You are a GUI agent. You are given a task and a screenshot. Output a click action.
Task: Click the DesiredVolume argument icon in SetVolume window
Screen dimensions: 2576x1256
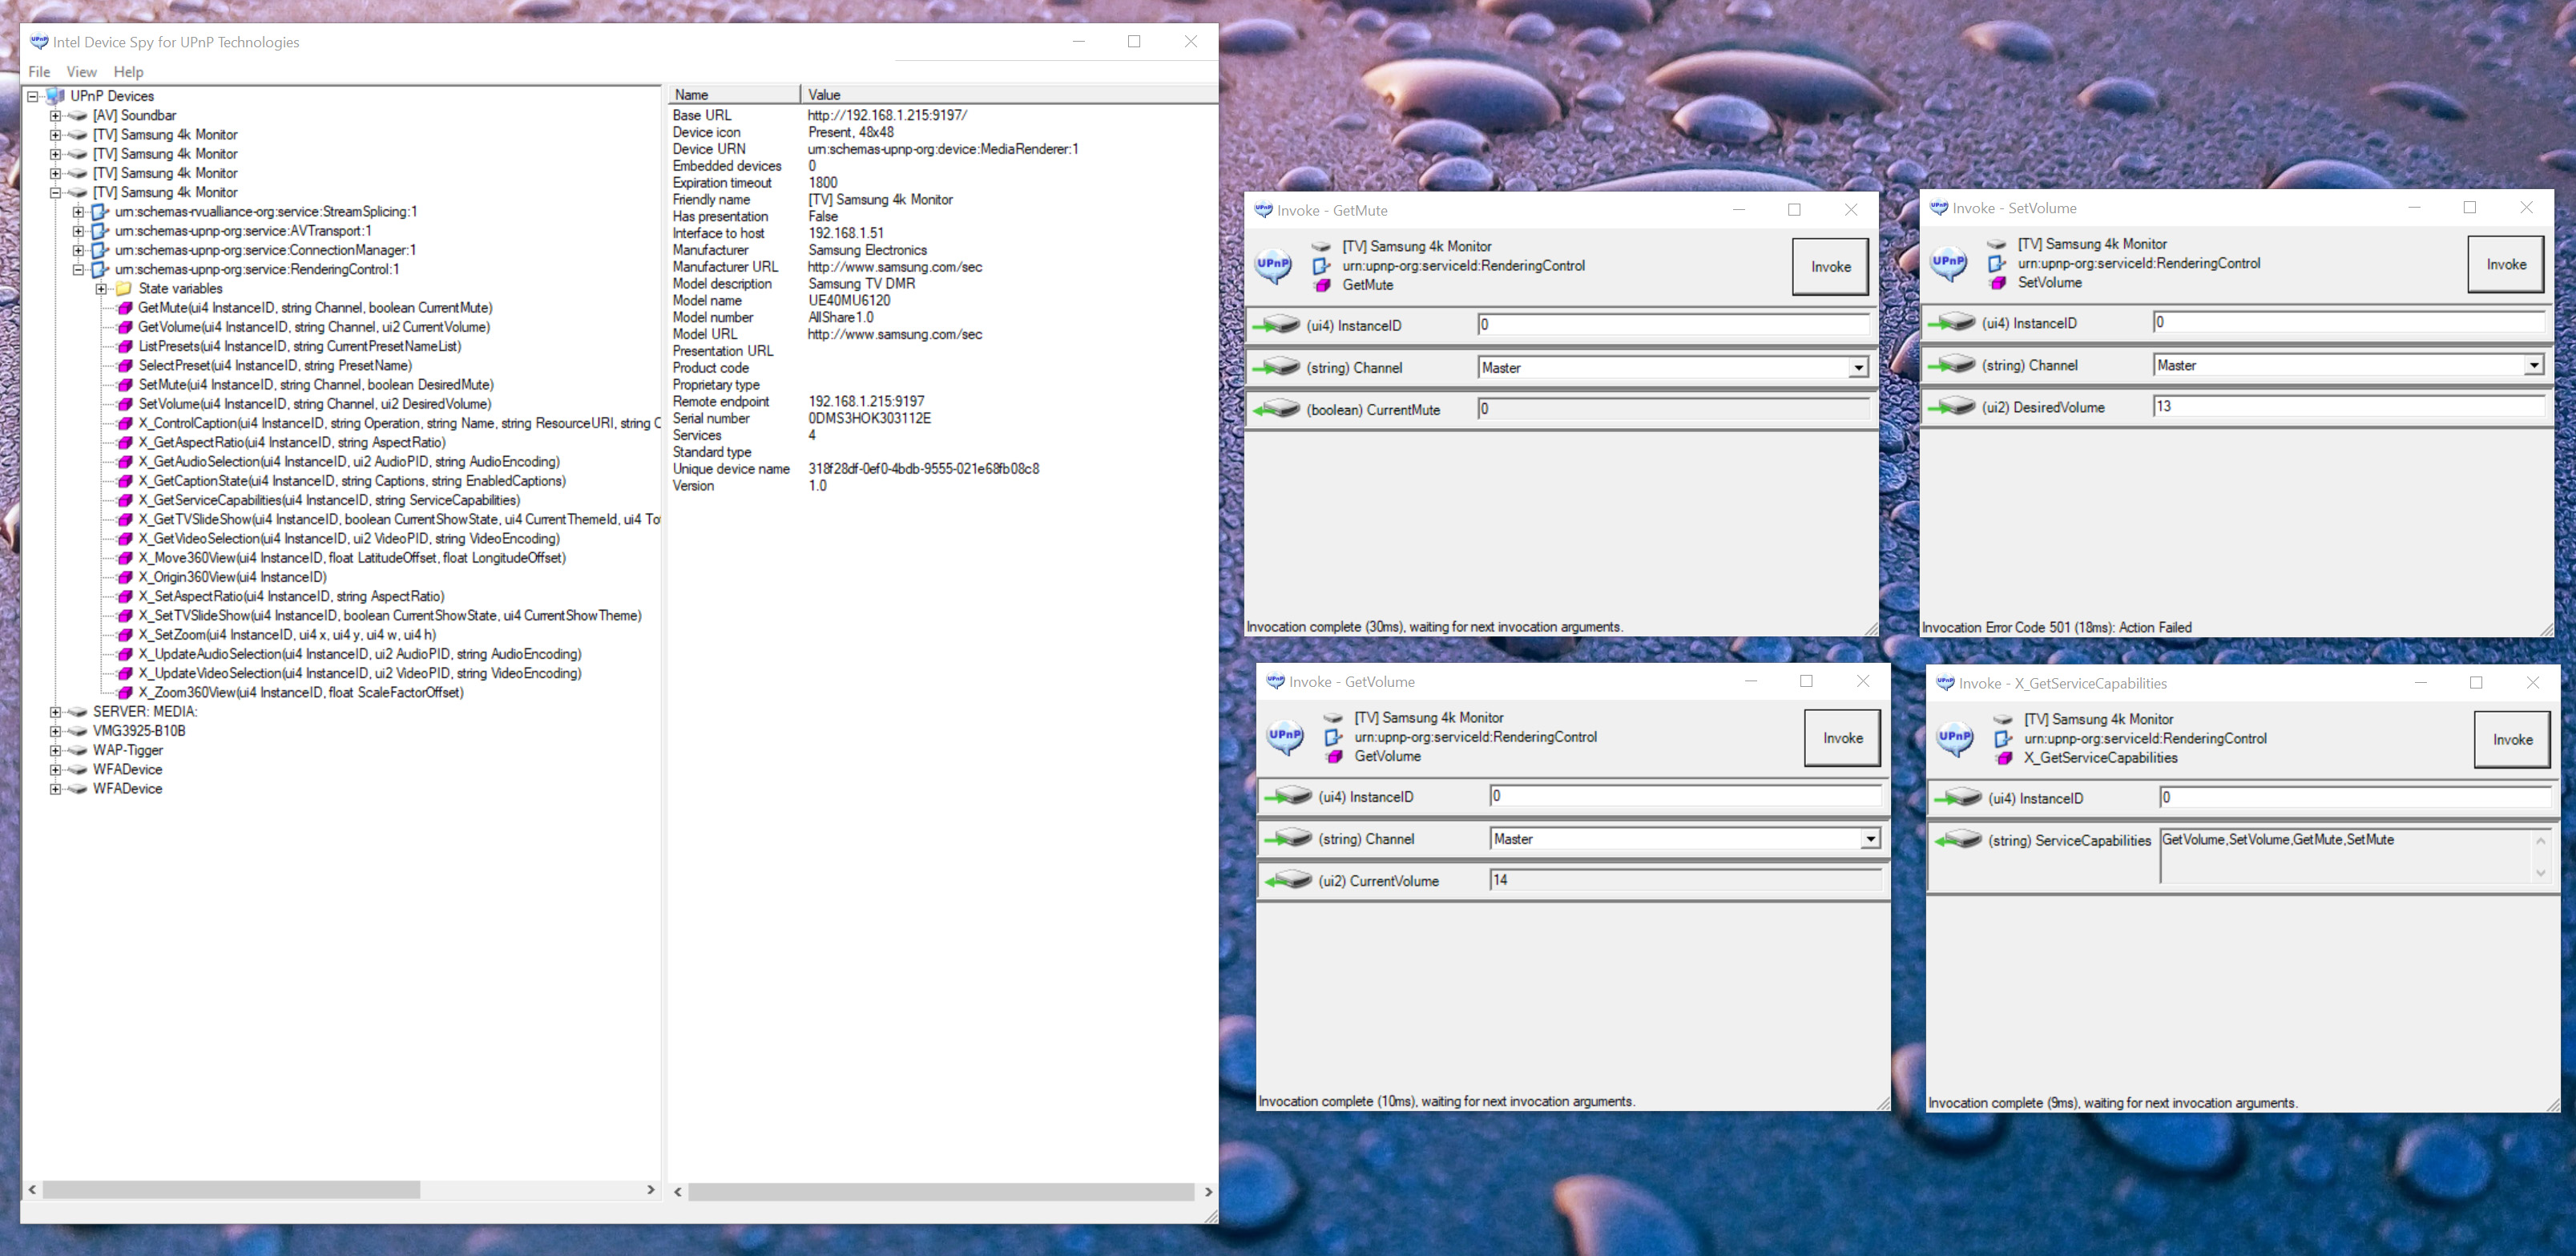(1952, 407)
